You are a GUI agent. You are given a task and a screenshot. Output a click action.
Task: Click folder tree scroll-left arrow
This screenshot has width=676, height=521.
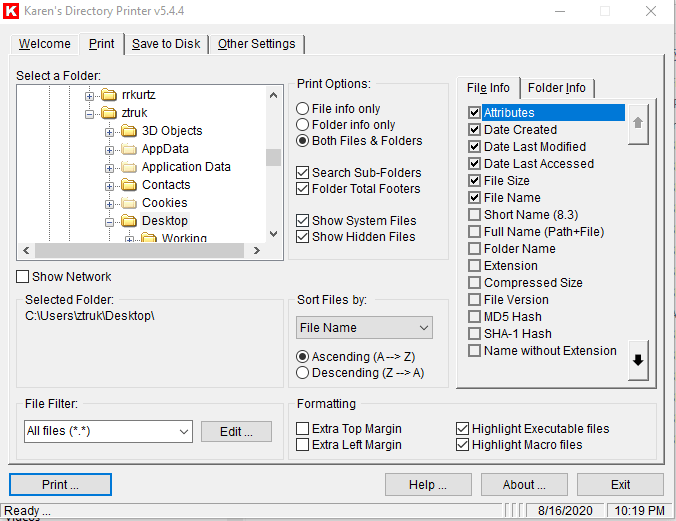click(x=26, y=250)
